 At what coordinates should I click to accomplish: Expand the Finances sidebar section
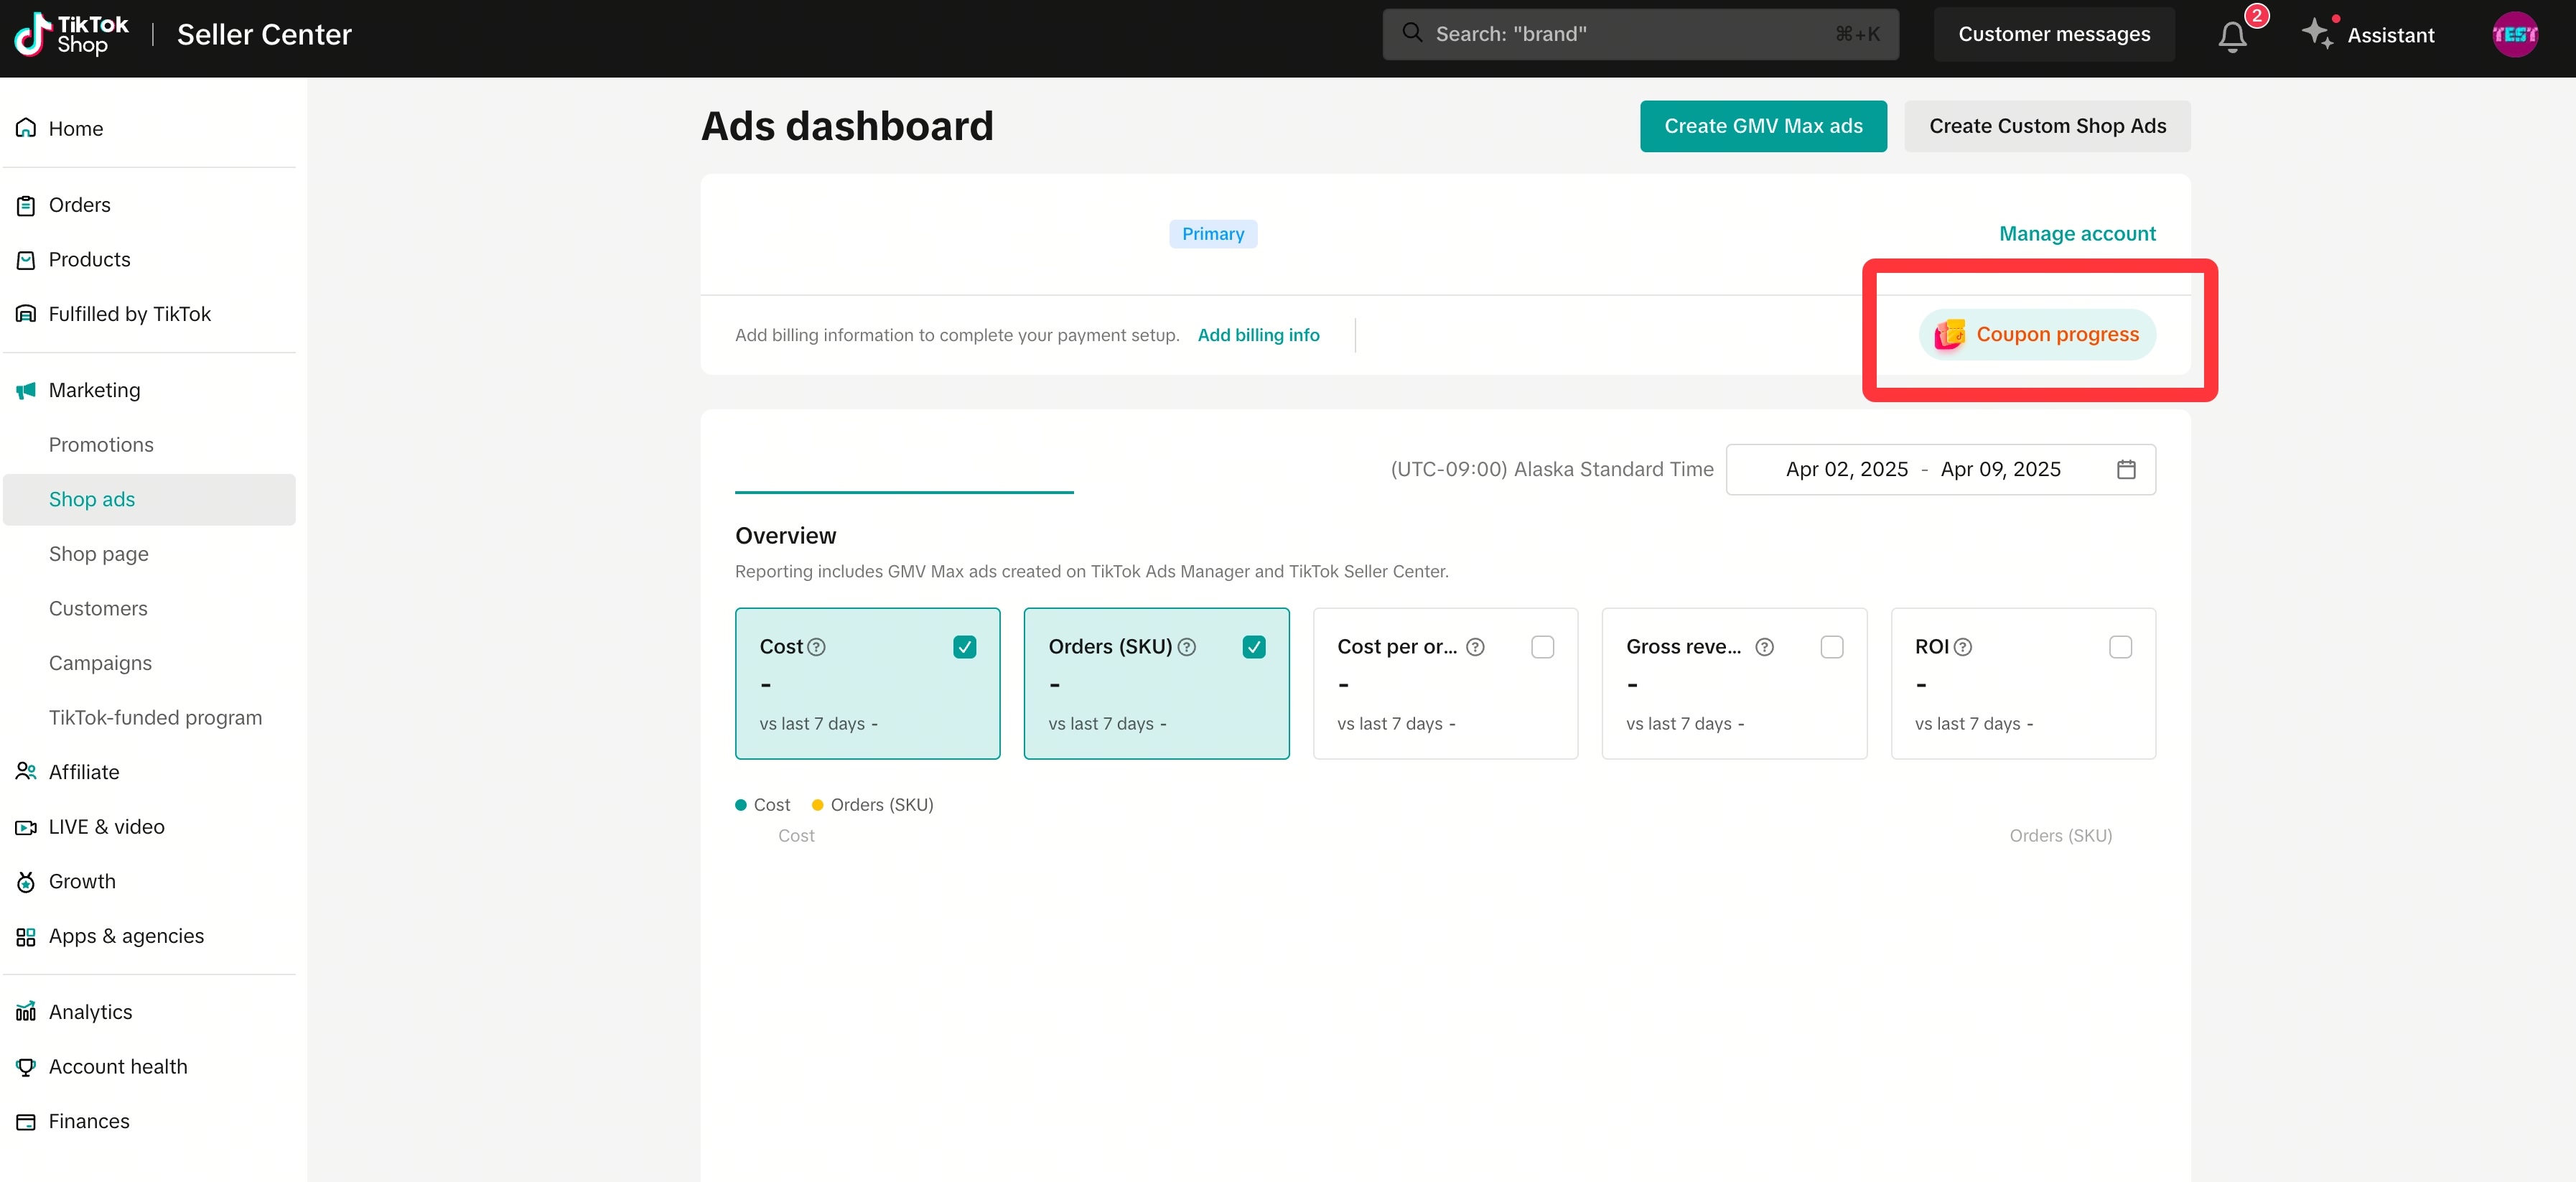tap(149, 1122)
